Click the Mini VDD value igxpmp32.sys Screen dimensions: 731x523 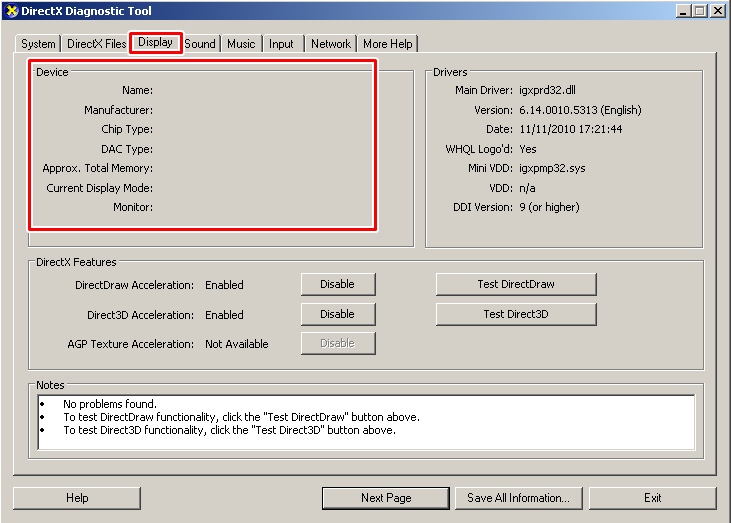(x=552, y=168)
